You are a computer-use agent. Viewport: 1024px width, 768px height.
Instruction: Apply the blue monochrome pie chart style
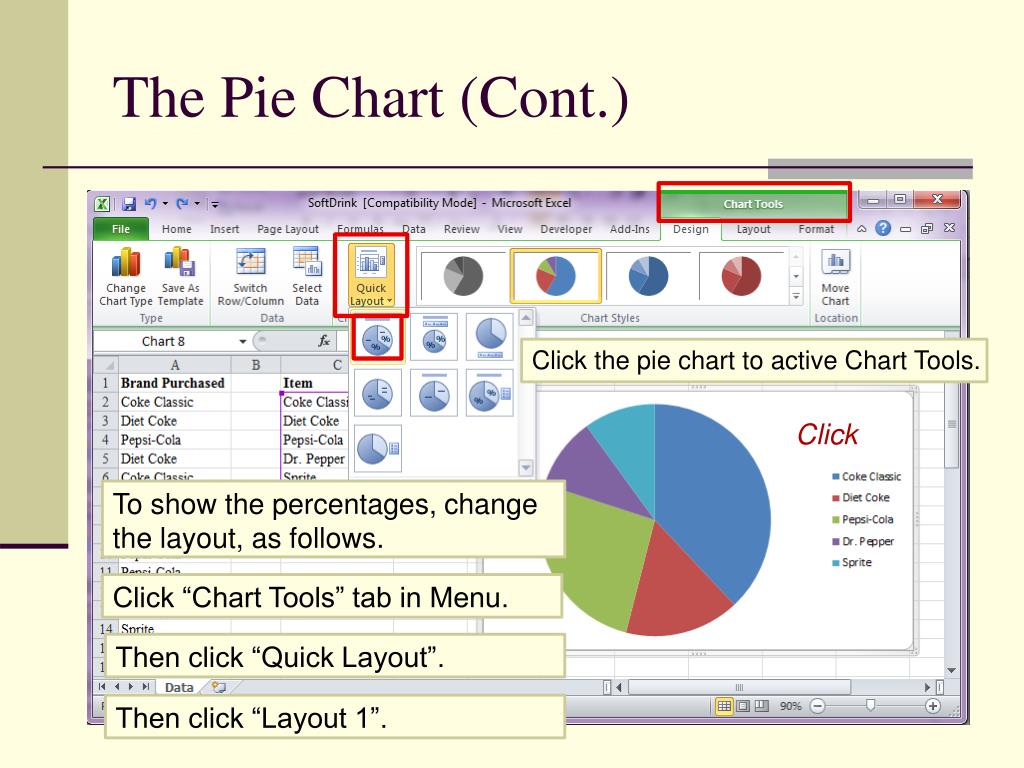(x=648, y=276)
